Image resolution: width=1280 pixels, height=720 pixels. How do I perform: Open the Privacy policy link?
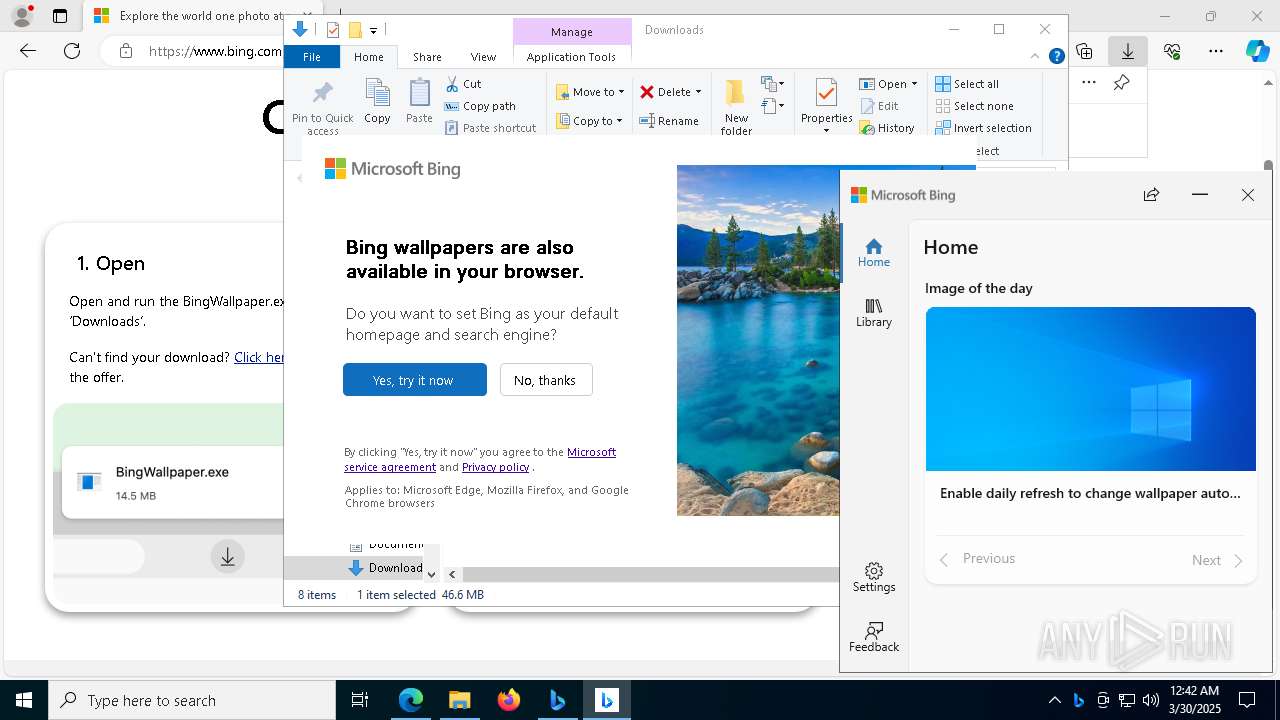click(x=495, y=467)
